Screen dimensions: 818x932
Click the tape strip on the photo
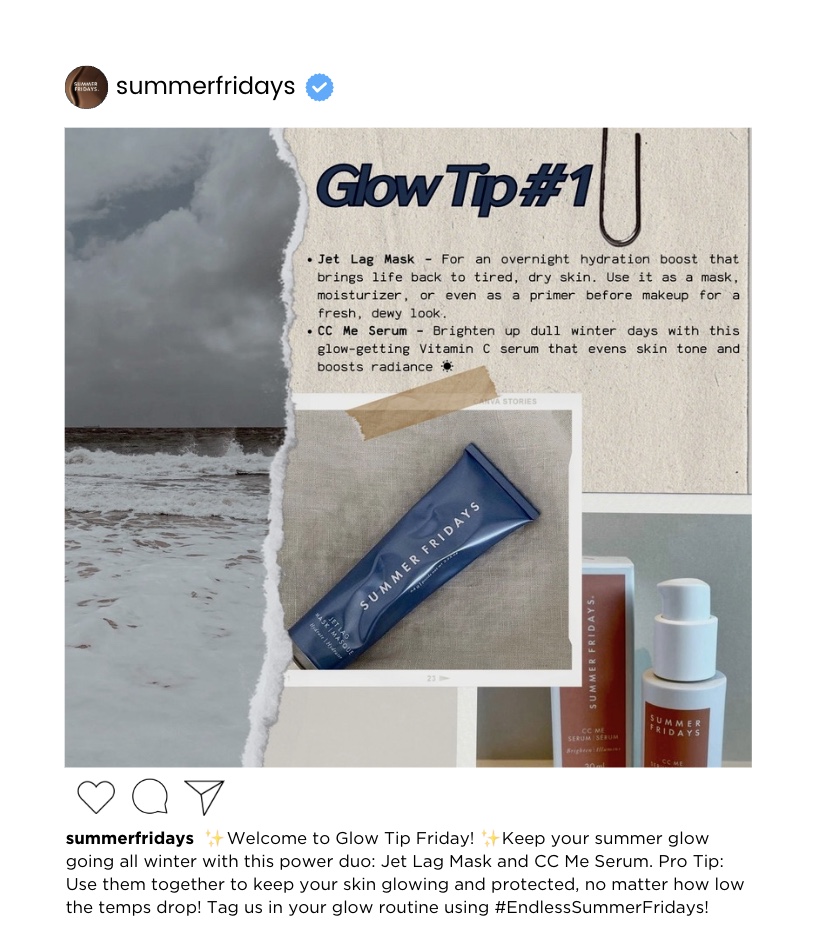(x=421, y=404)
